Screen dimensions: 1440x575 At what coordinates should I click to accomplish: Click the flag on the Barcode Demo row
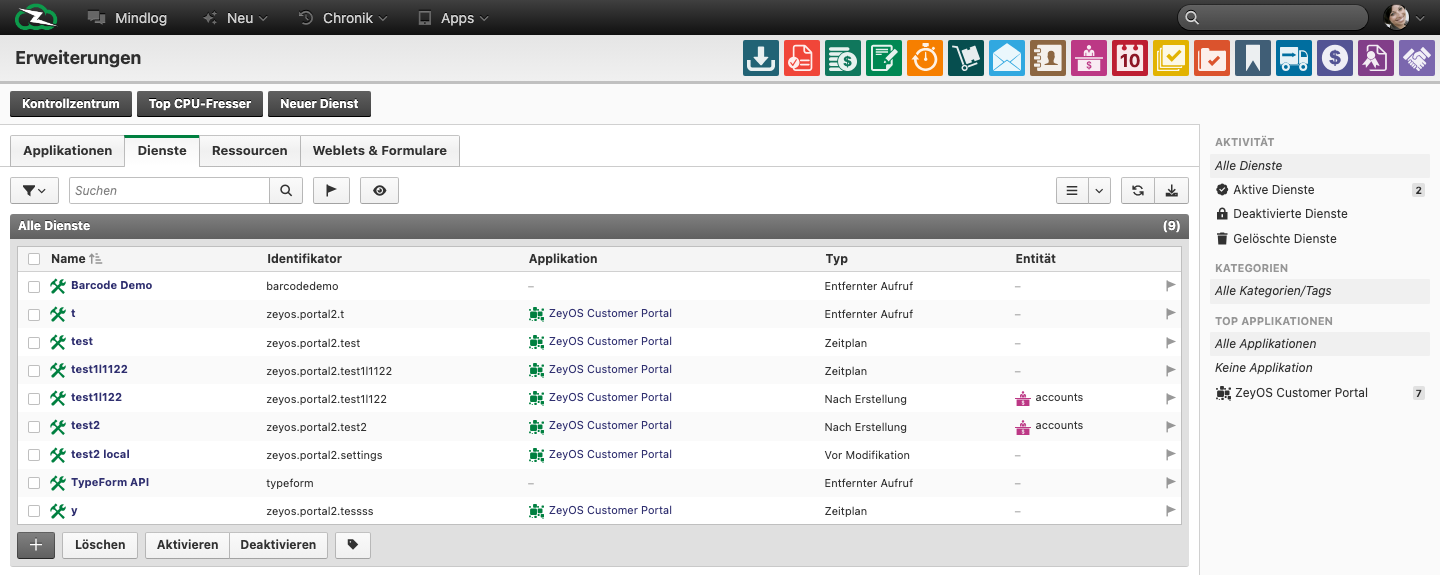coord(1170,286)
